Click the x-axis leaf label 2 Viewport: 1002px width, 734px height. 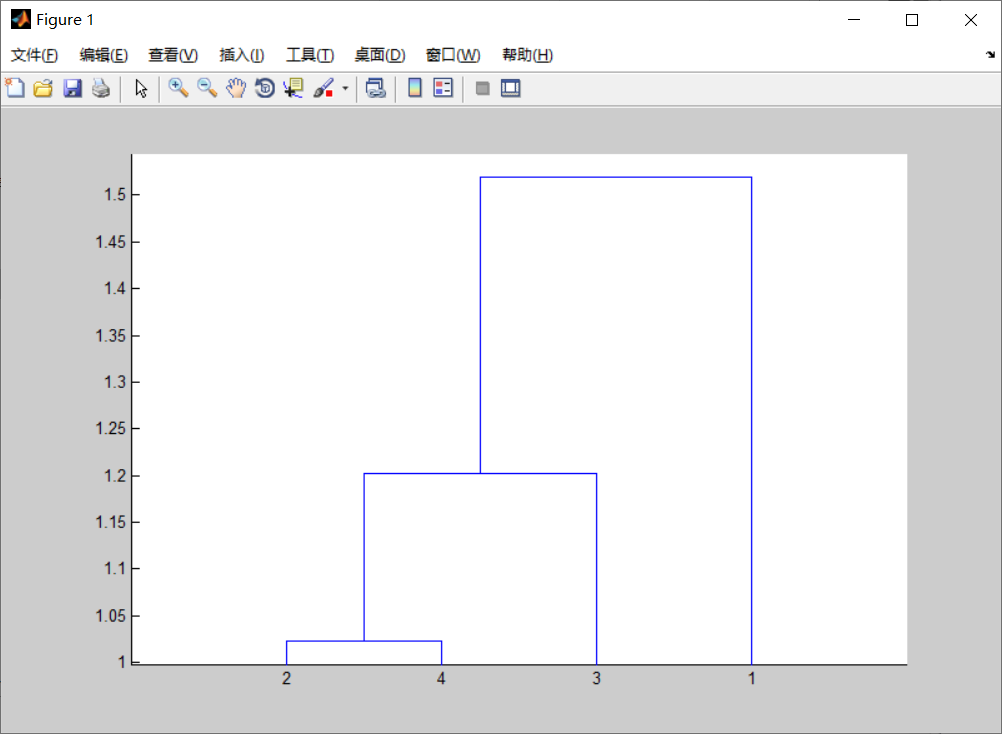[286, 678]
